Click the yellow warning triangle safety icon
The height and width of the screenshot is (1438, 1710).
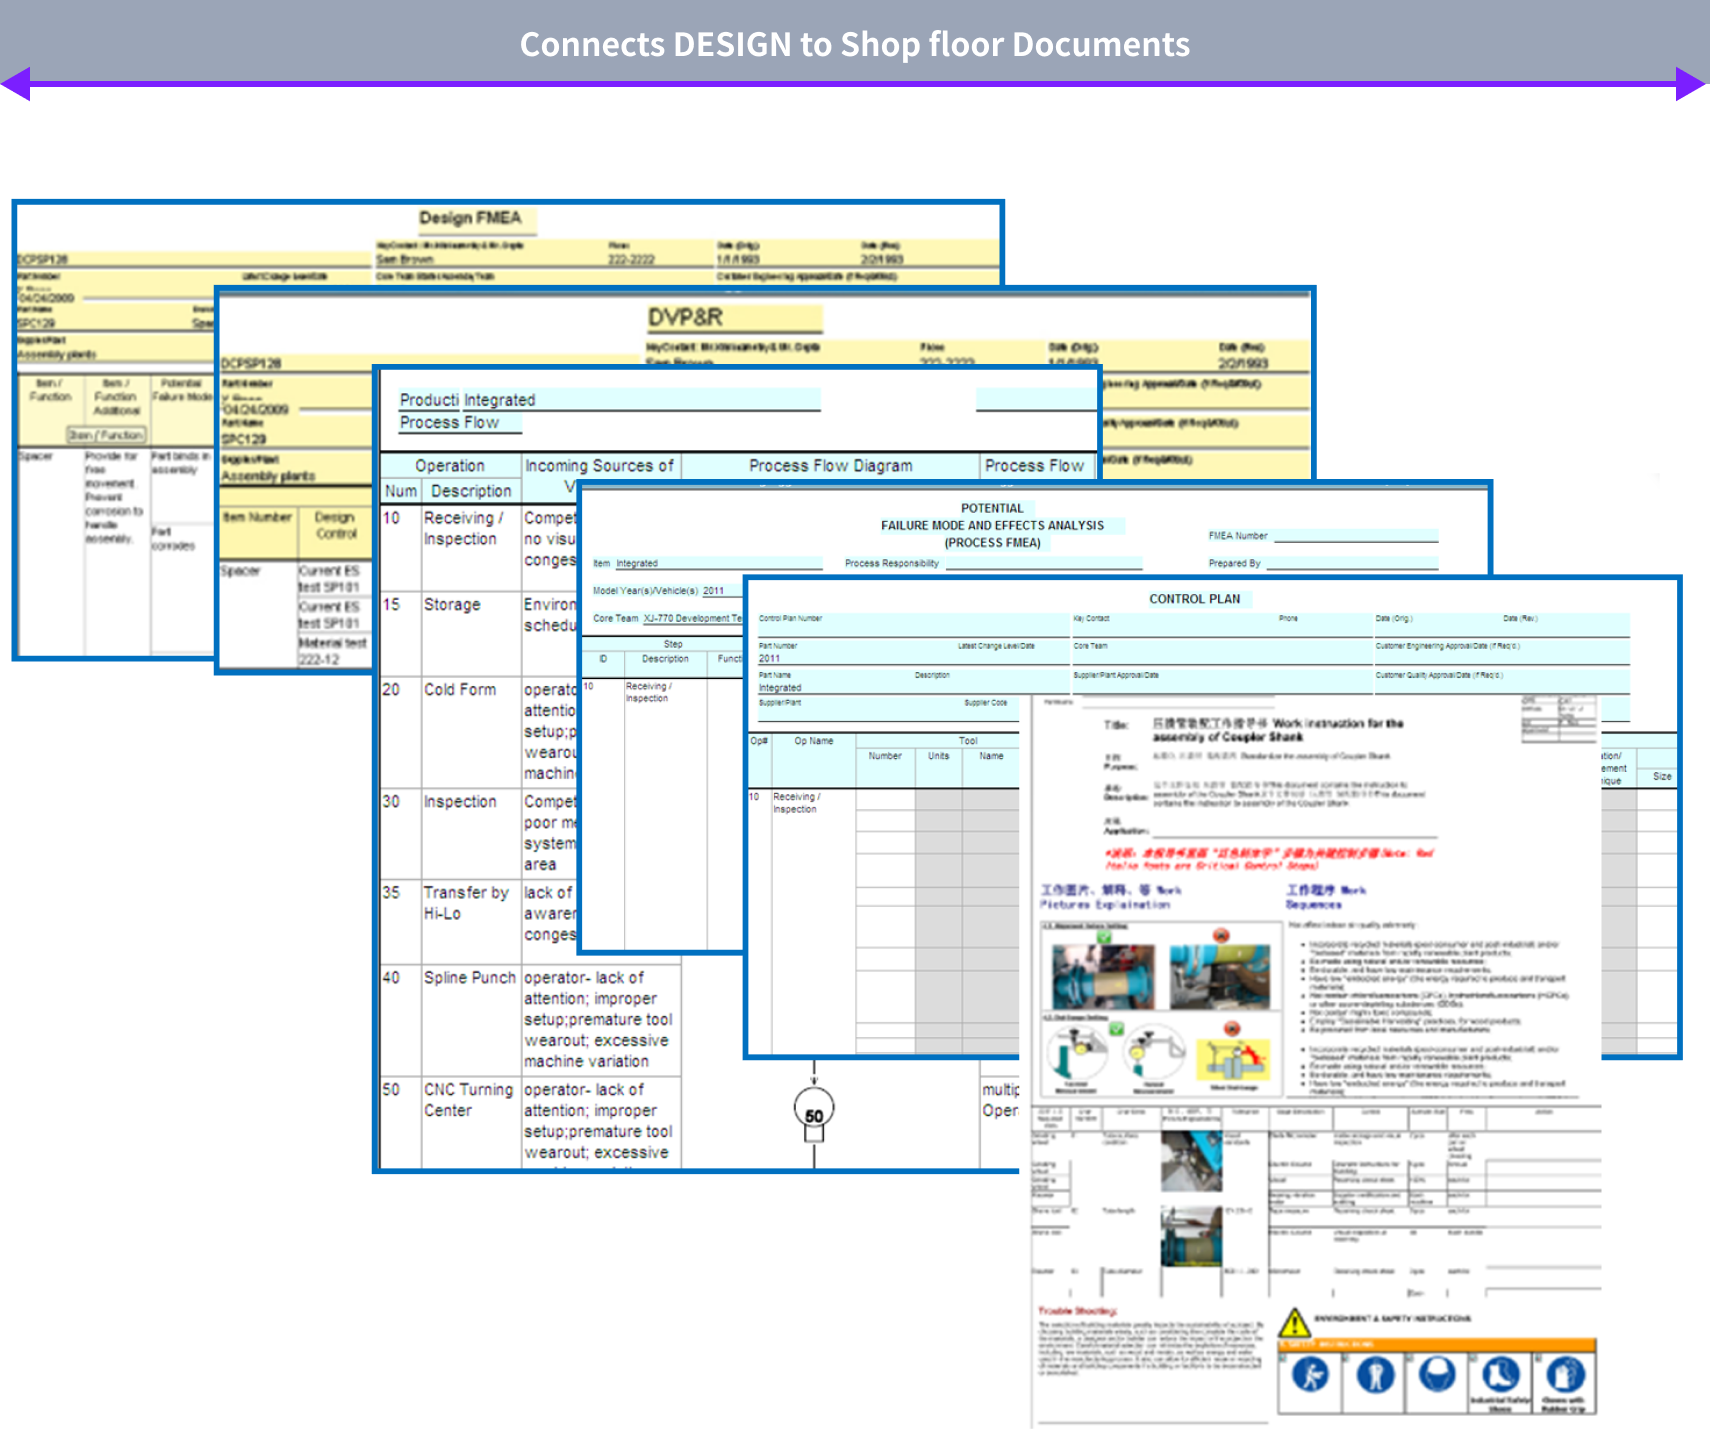click(x=1295, y=1323)
